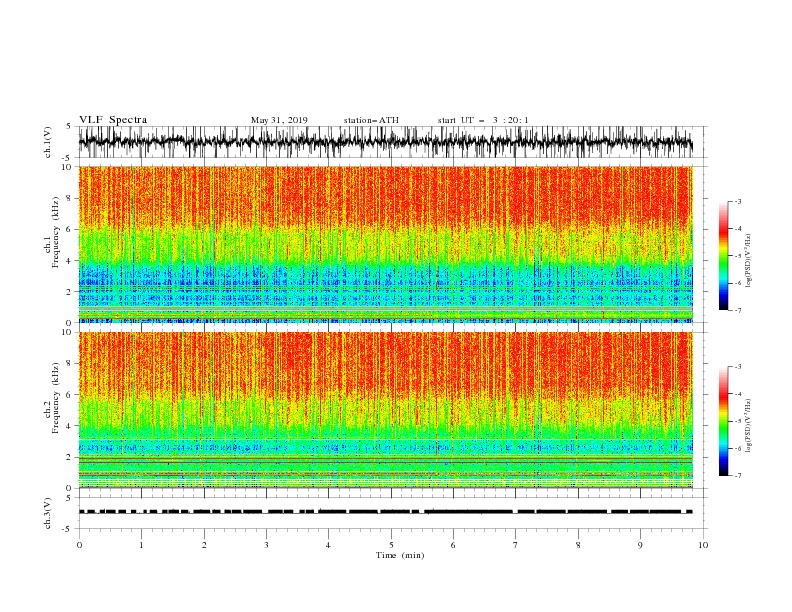Click the "Time (min)" axis label
792x612 pixels.
point(400,555)
